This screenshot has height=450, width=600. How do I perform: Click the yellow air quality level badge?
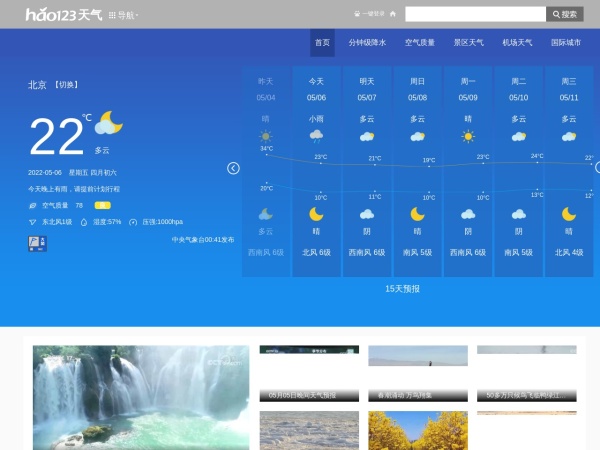(x=102, y=205)
